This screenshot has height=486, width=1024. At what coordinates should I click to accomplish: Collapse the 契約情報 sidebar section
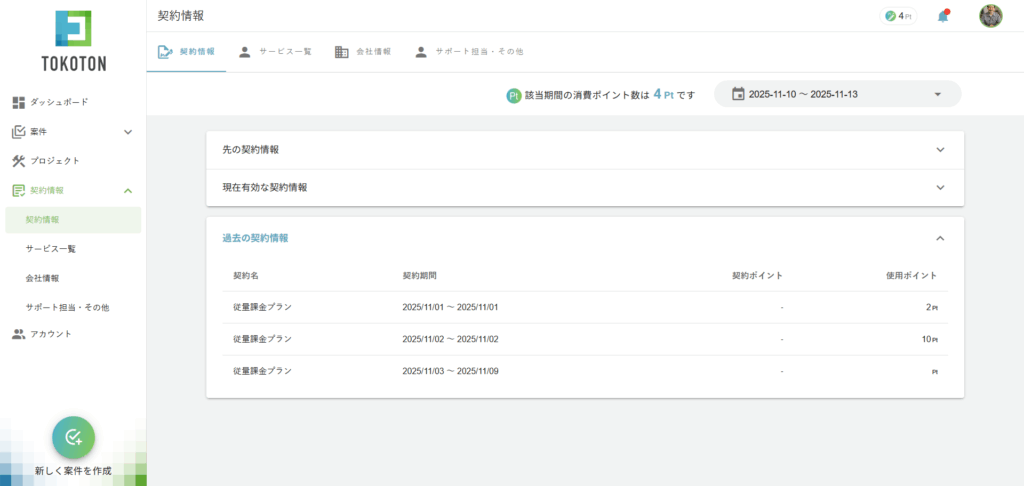point(127,190)
